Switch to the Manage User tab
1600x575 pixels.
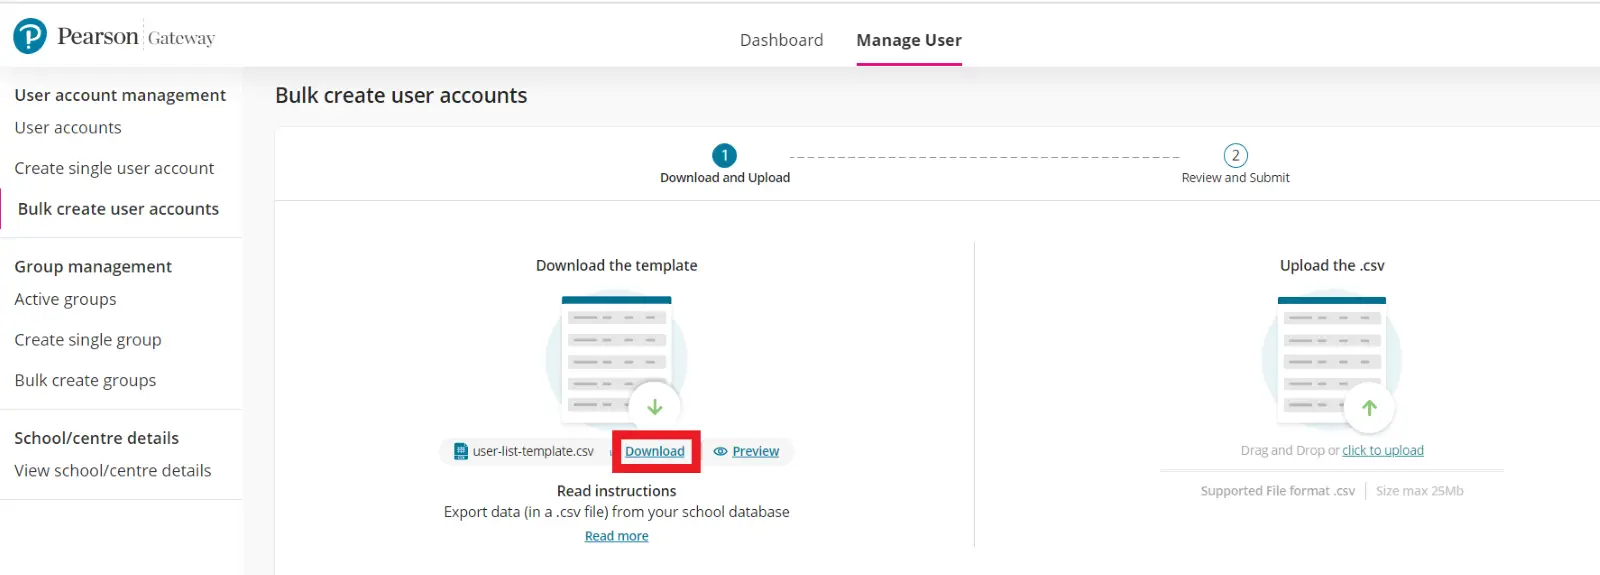pos(908,40)
